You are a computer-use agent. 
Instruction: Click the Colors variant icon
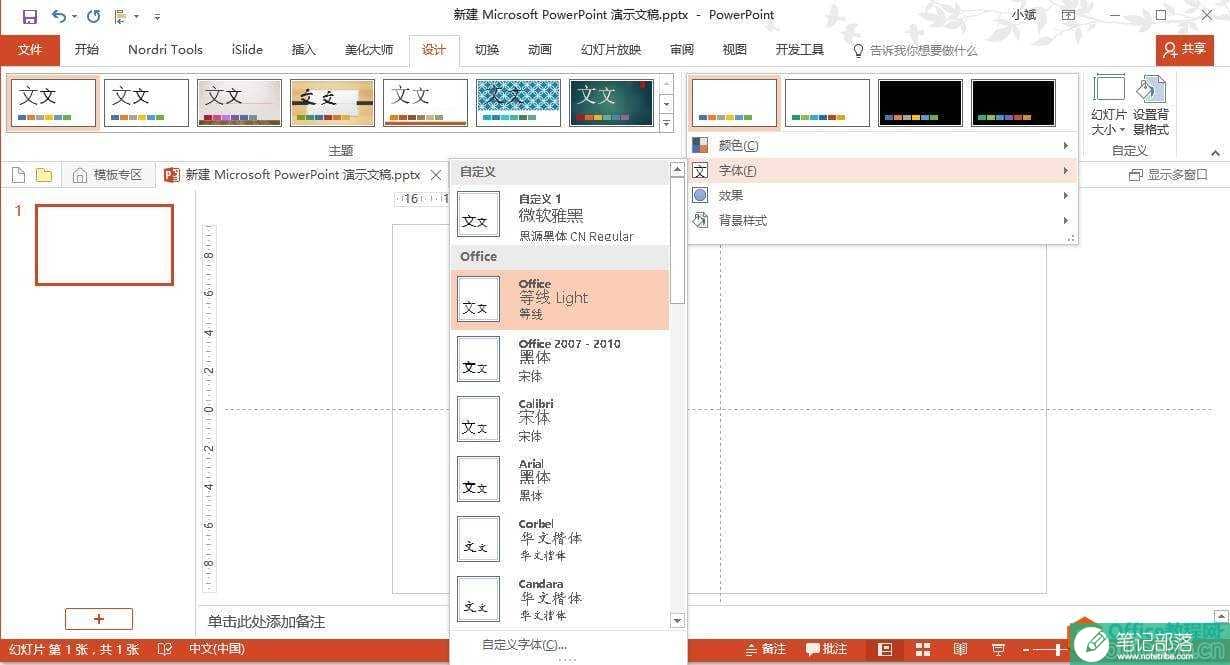[700, 145]
